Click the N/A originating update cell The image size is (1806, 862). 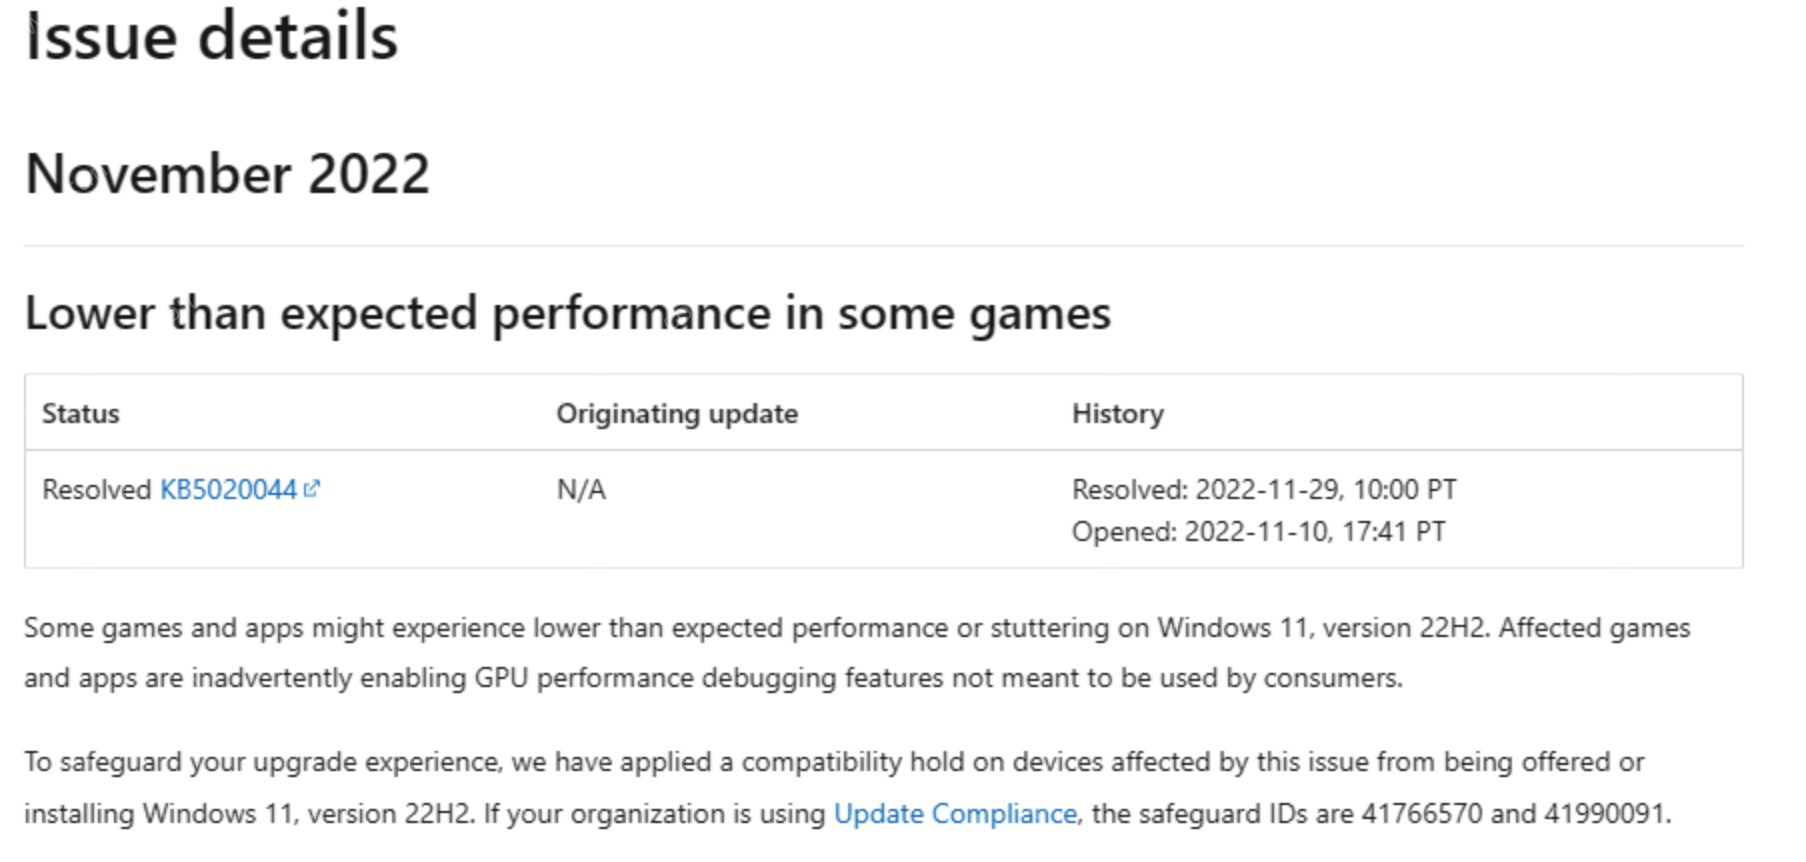click(581, 490)
